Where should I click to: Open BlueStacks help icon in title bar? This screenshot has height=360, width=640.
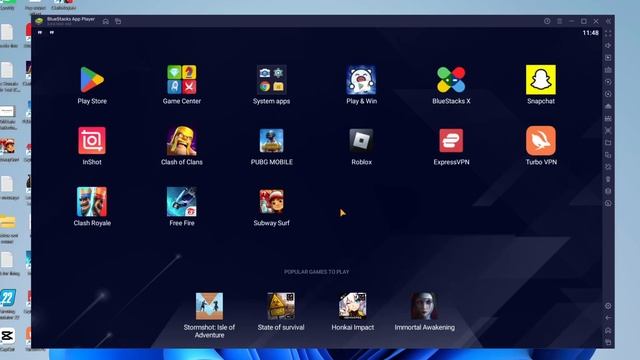547,21
